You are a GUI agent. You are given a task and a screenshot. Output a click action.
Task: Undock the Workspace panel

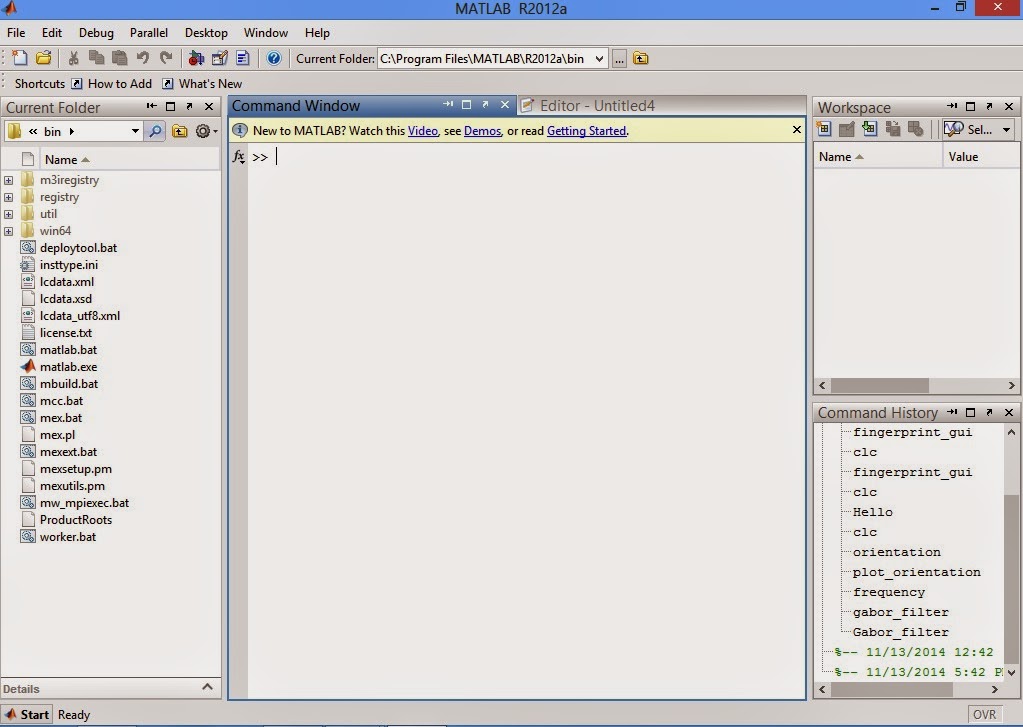coord(988,107)
